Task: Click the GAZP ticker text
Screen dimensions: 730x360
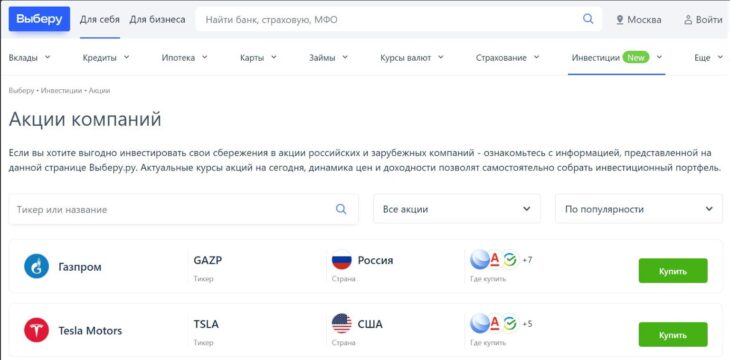Action: (x=208, y=260)
